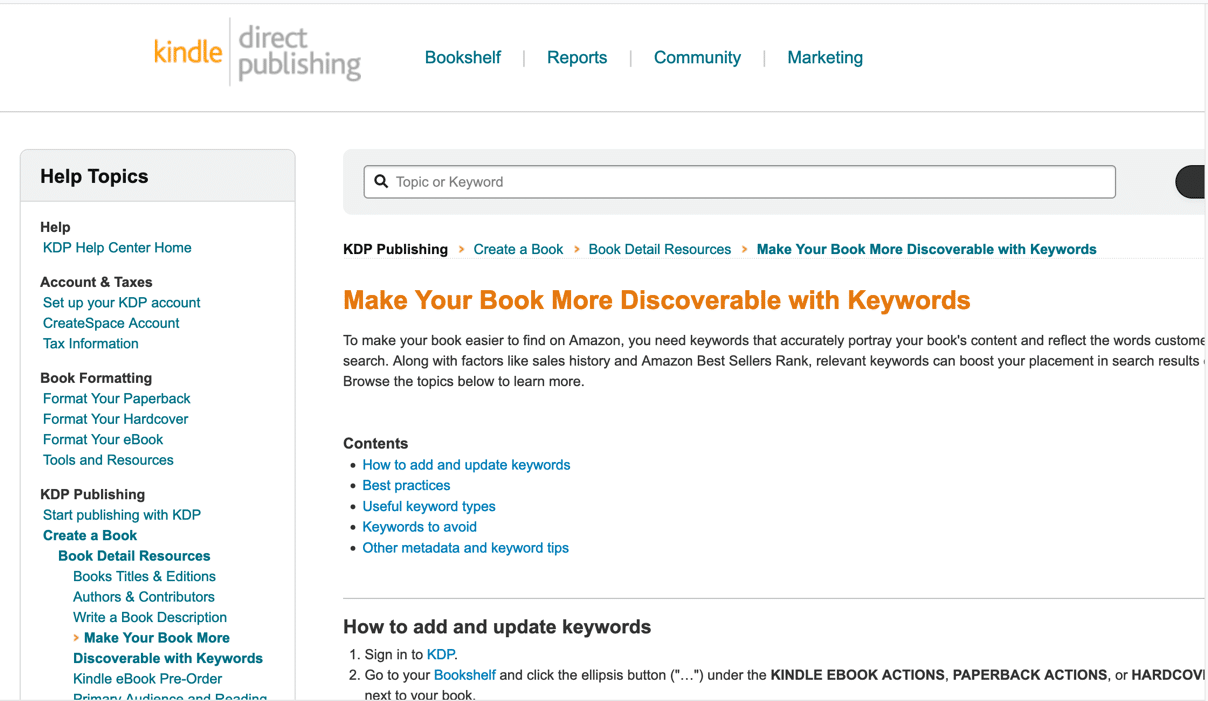Click the orange page title heading
The width and height of the screenshot is (1208, 701).
point(657,301)
